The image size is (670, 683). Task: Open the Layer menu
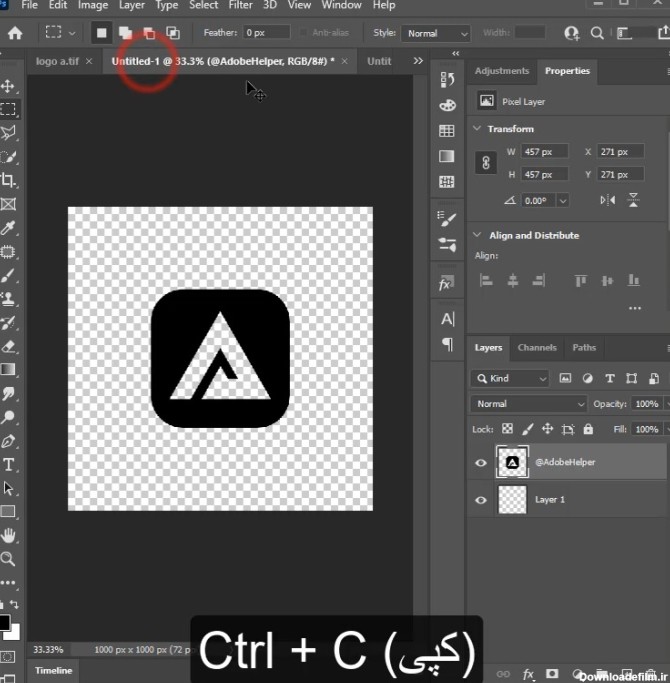point(132,5)
